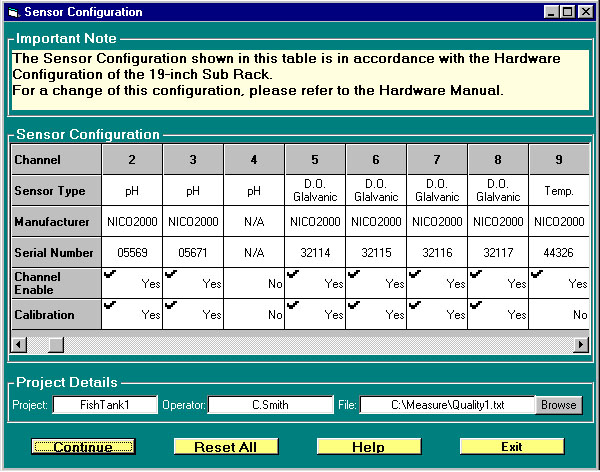
Task: Toggle Calibration checkmark for channel 5
Action: click(293, 305)
